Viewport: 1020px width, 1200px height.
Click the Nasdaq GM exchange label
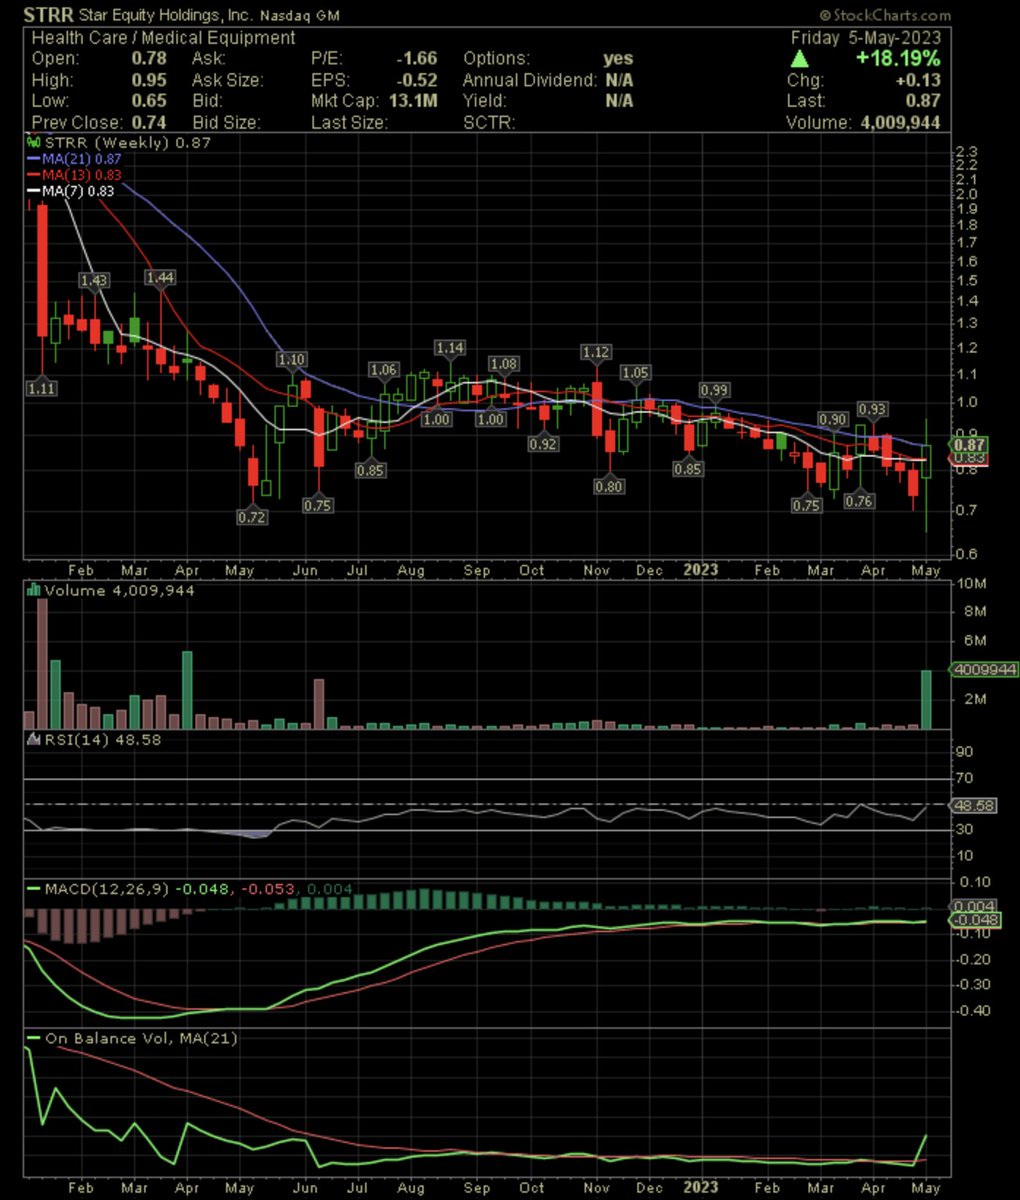click(298, 16)
